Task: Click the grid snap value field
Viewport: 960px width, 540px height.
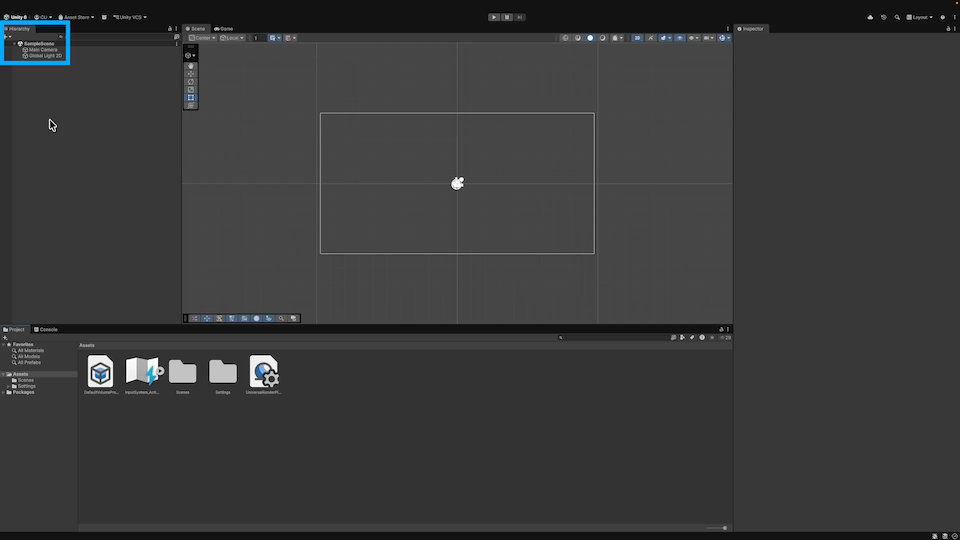Action: coord(259,38)
